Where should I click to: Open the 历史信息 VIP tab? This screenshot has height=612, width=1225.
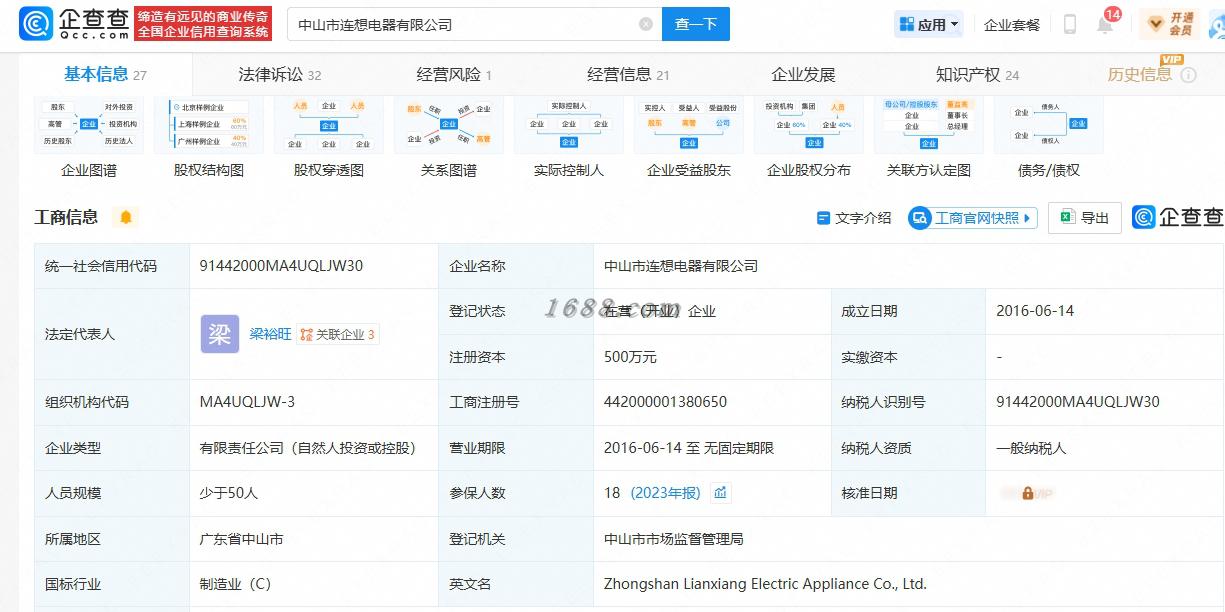(x=1140, y=74)
